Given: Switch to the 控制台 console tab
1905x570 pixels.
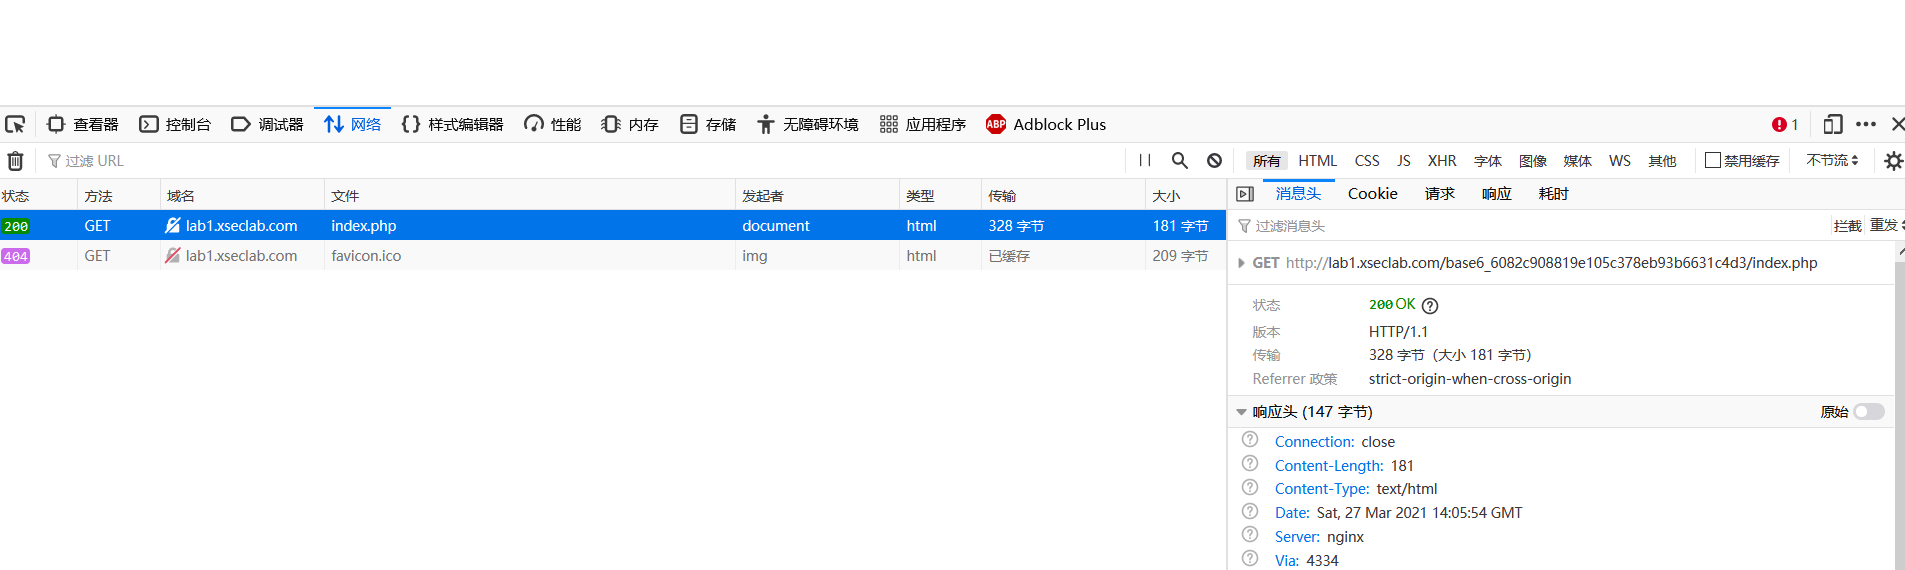Looking at the screenshot, I should point(175,124).
